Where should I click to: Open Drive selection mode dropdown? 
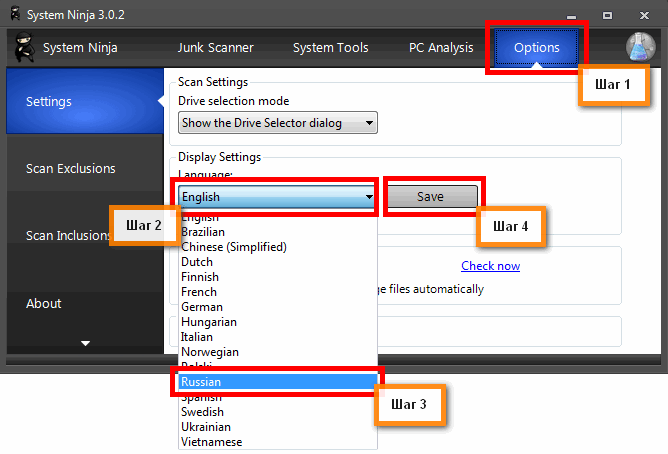278,123
